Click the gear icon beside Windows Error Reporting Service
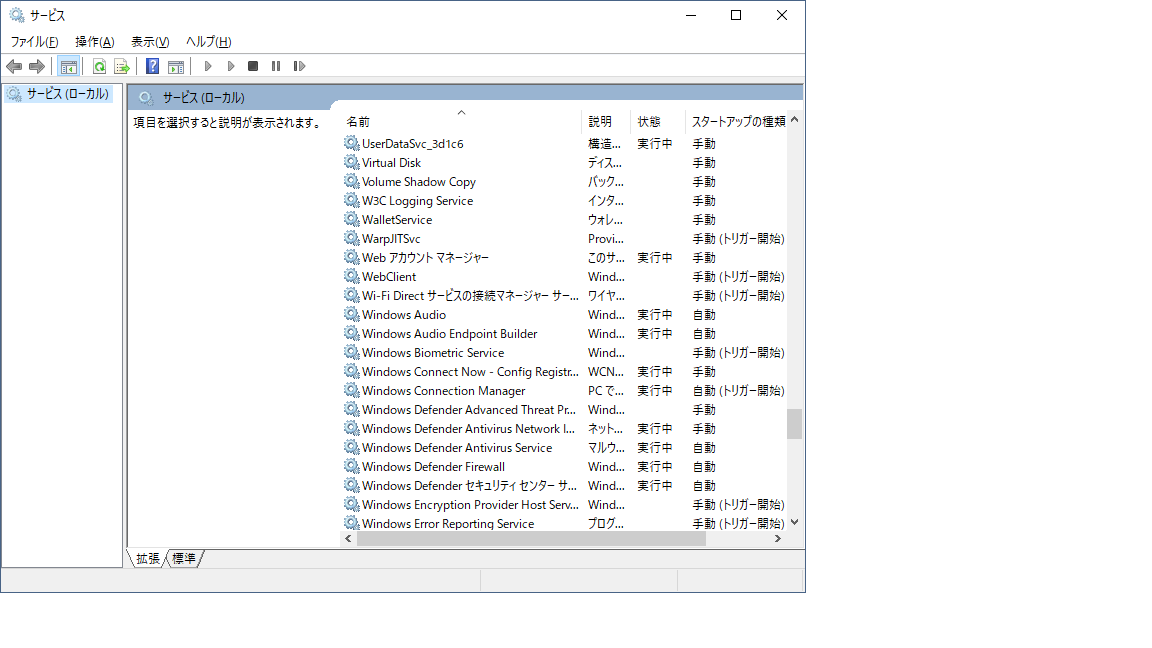The height and width of the screenshot is (648, 1152). click(x=352, y=523)
